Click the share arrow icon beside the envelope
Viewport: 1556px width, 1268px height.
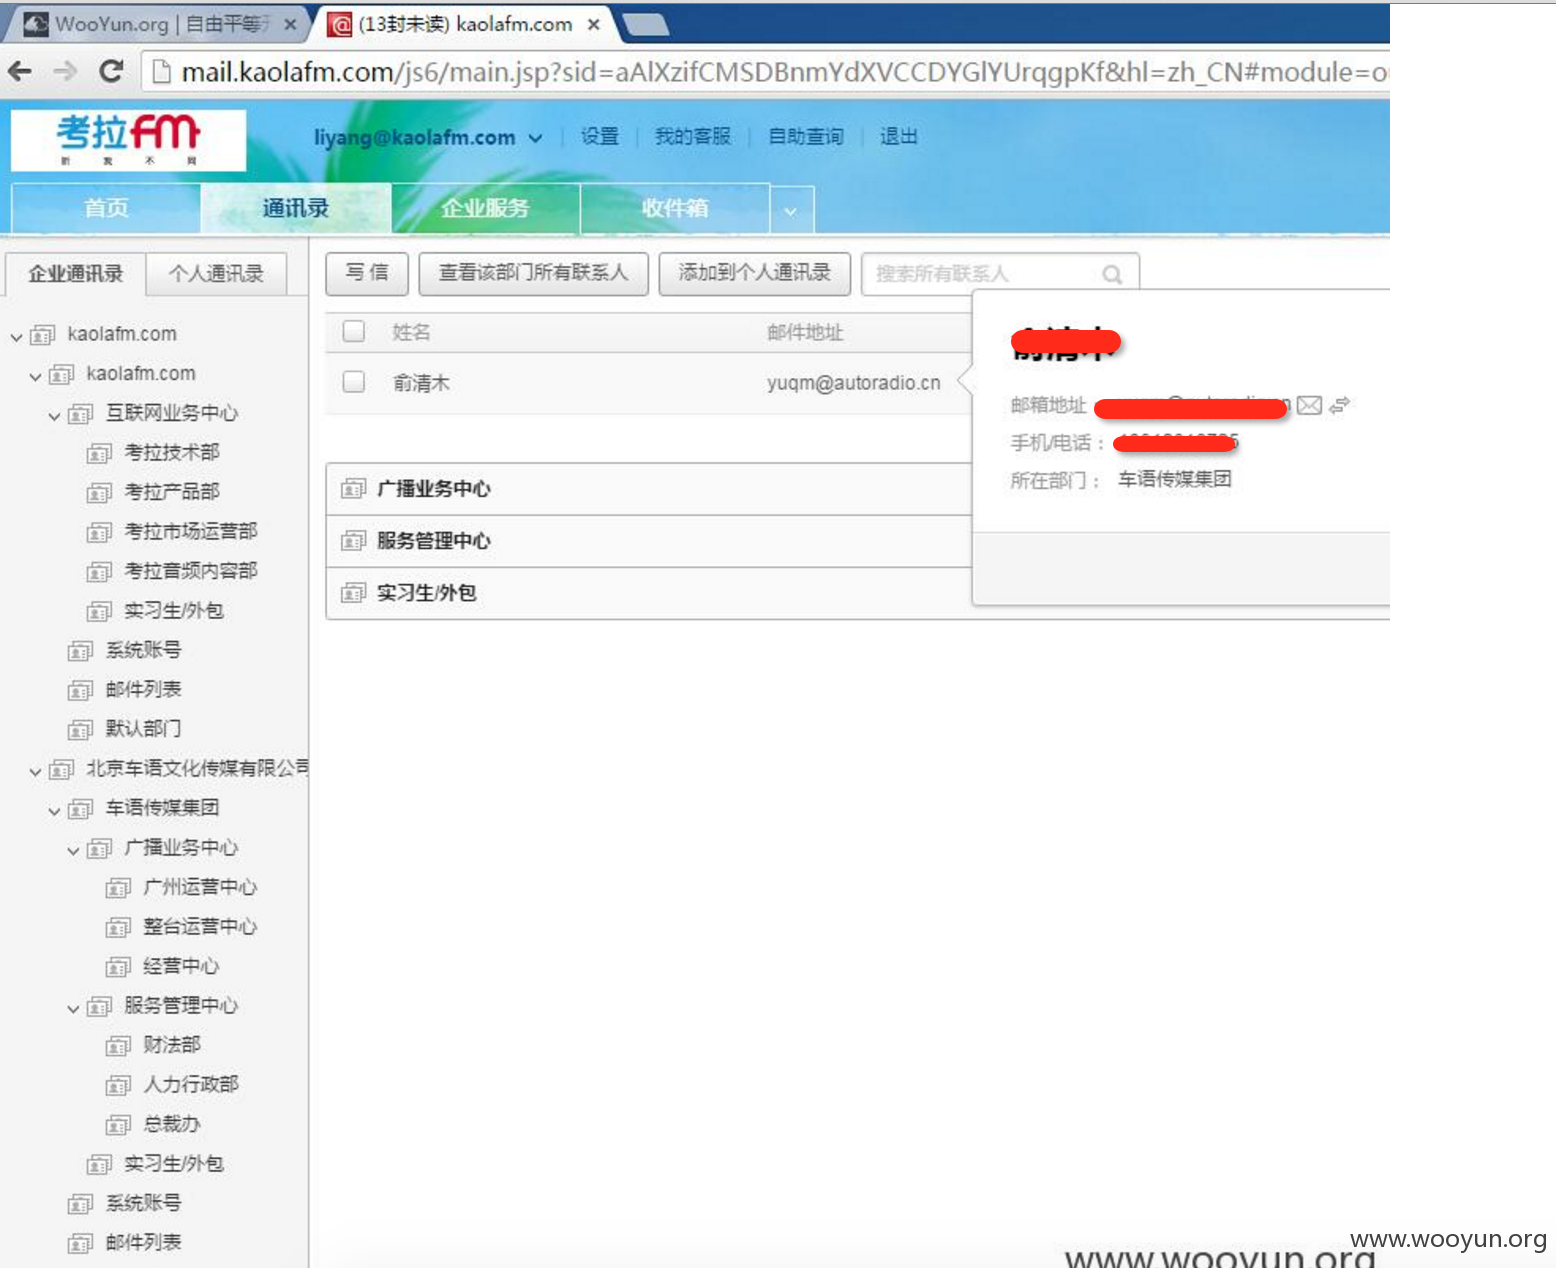[x=1340, y=405]
